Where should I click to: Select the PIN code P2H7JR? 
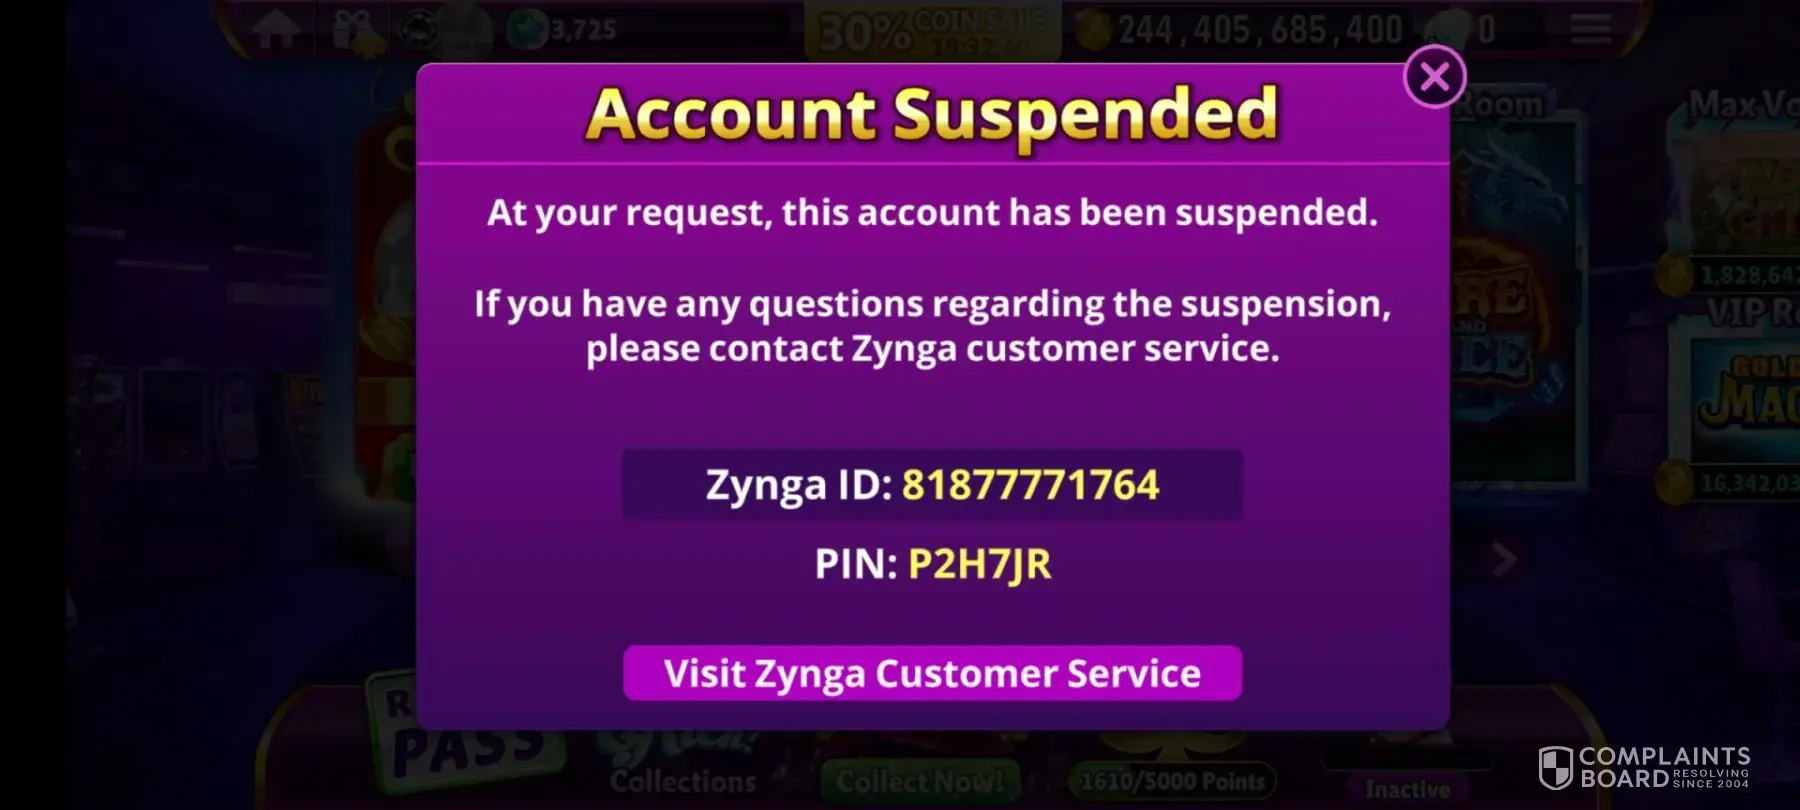[979, 564]
